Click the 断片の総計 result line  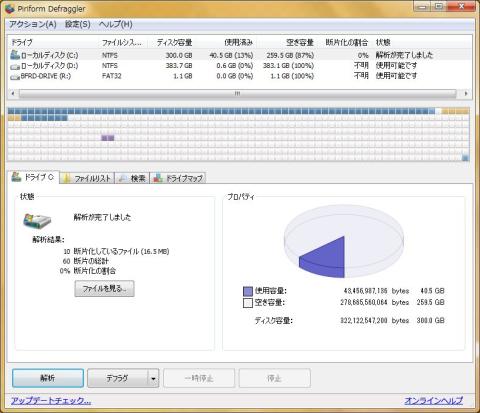[91, 261]
